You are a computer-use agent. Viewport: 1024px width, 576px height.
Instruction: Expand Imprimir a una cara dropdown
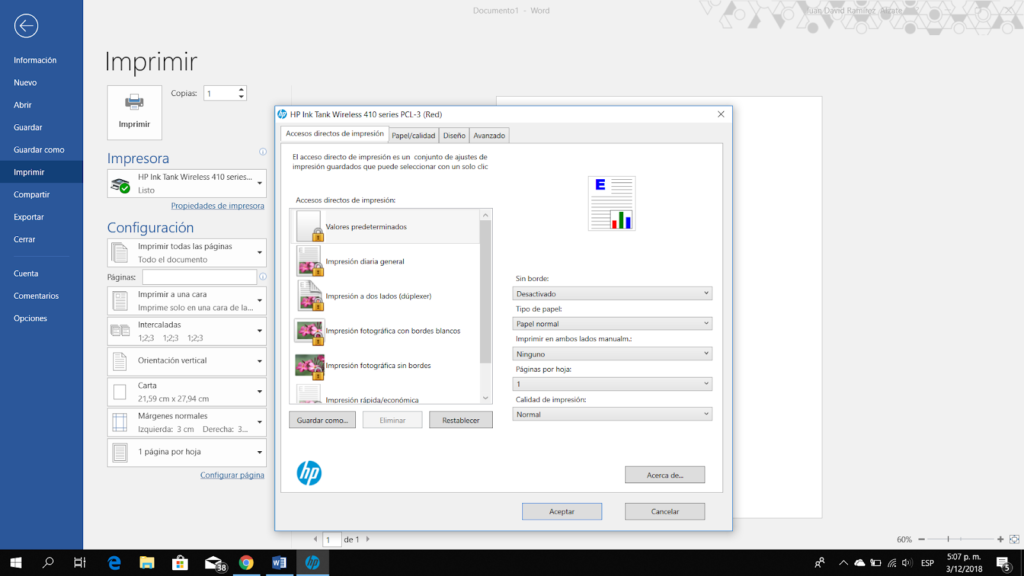(187, 301)
